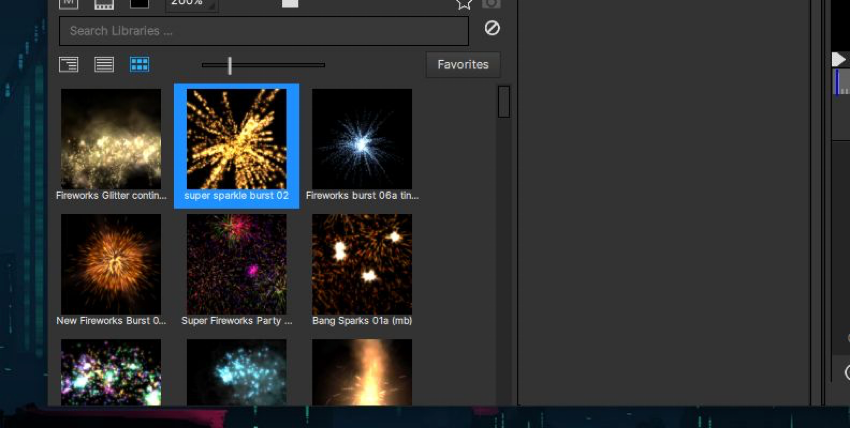Select the multicolor sparkle thumbnail in the last row
Screen dimensions: 850x428
pos(111,372)
